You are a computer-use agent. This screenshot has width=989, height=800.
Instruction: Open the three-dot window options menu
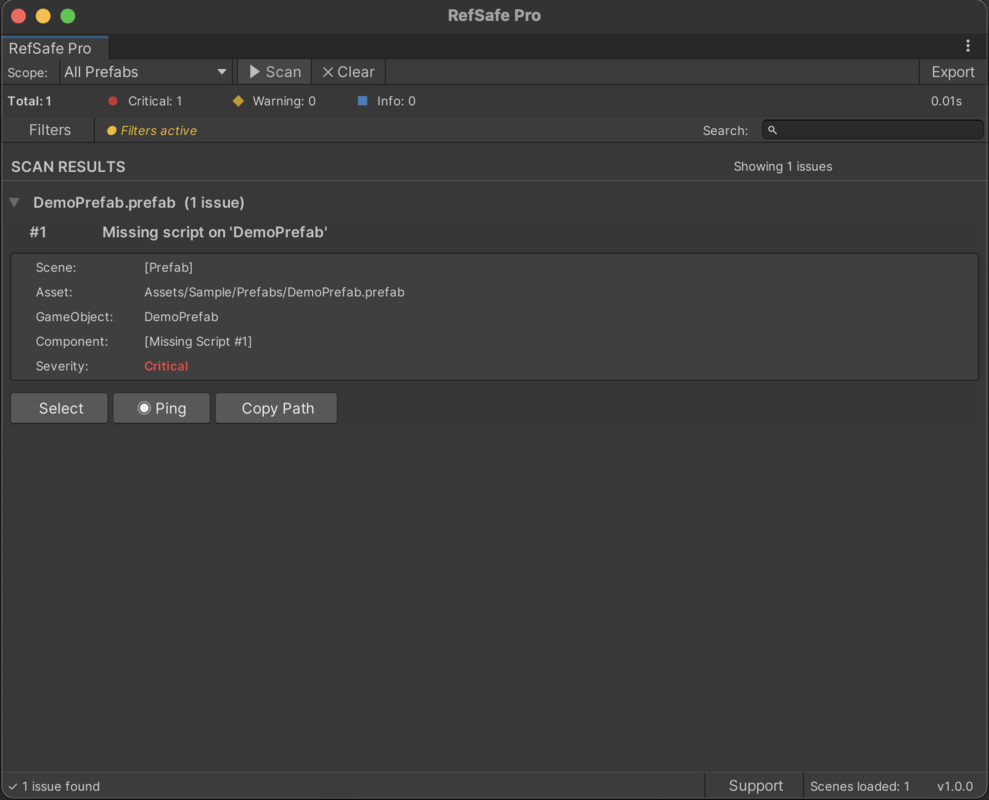tap(968, 46)
